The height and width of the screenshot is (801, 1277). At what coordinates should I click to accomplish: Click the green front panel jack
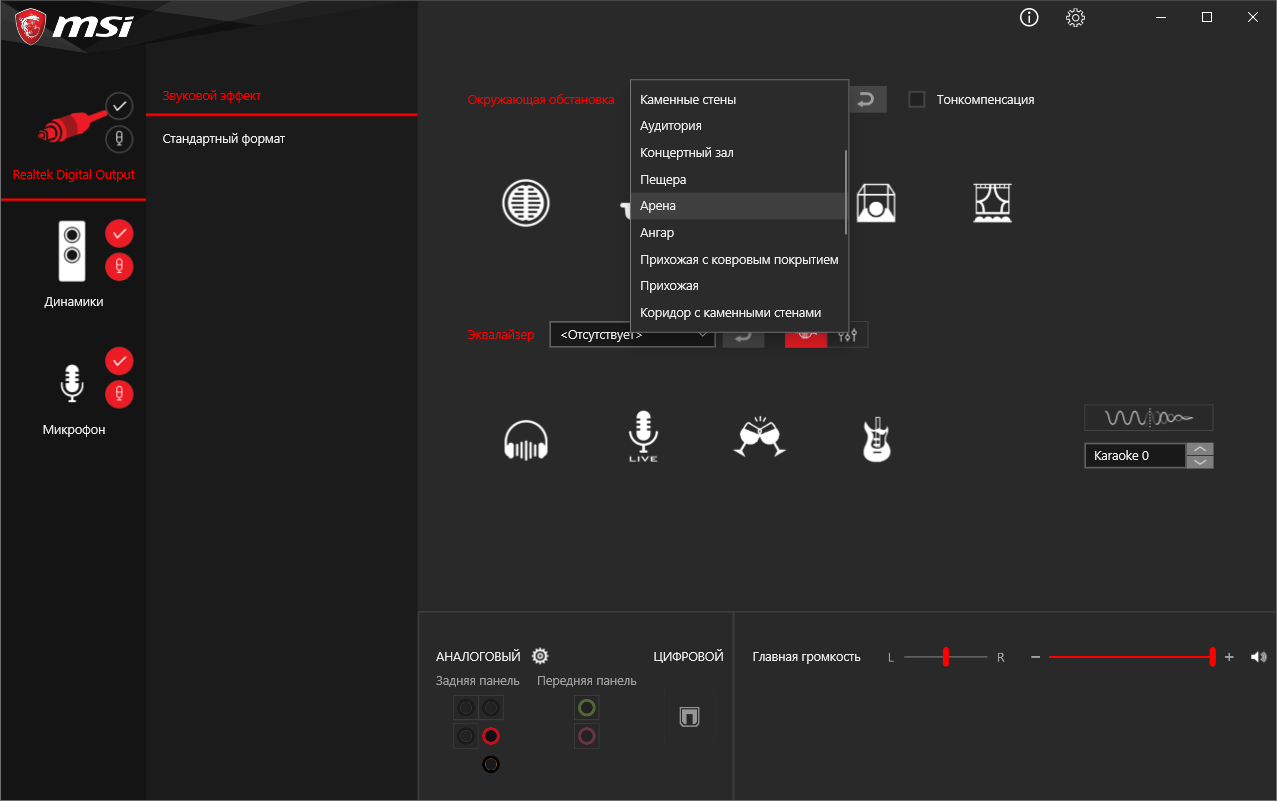pyautogui.click(x=587, y=708)
